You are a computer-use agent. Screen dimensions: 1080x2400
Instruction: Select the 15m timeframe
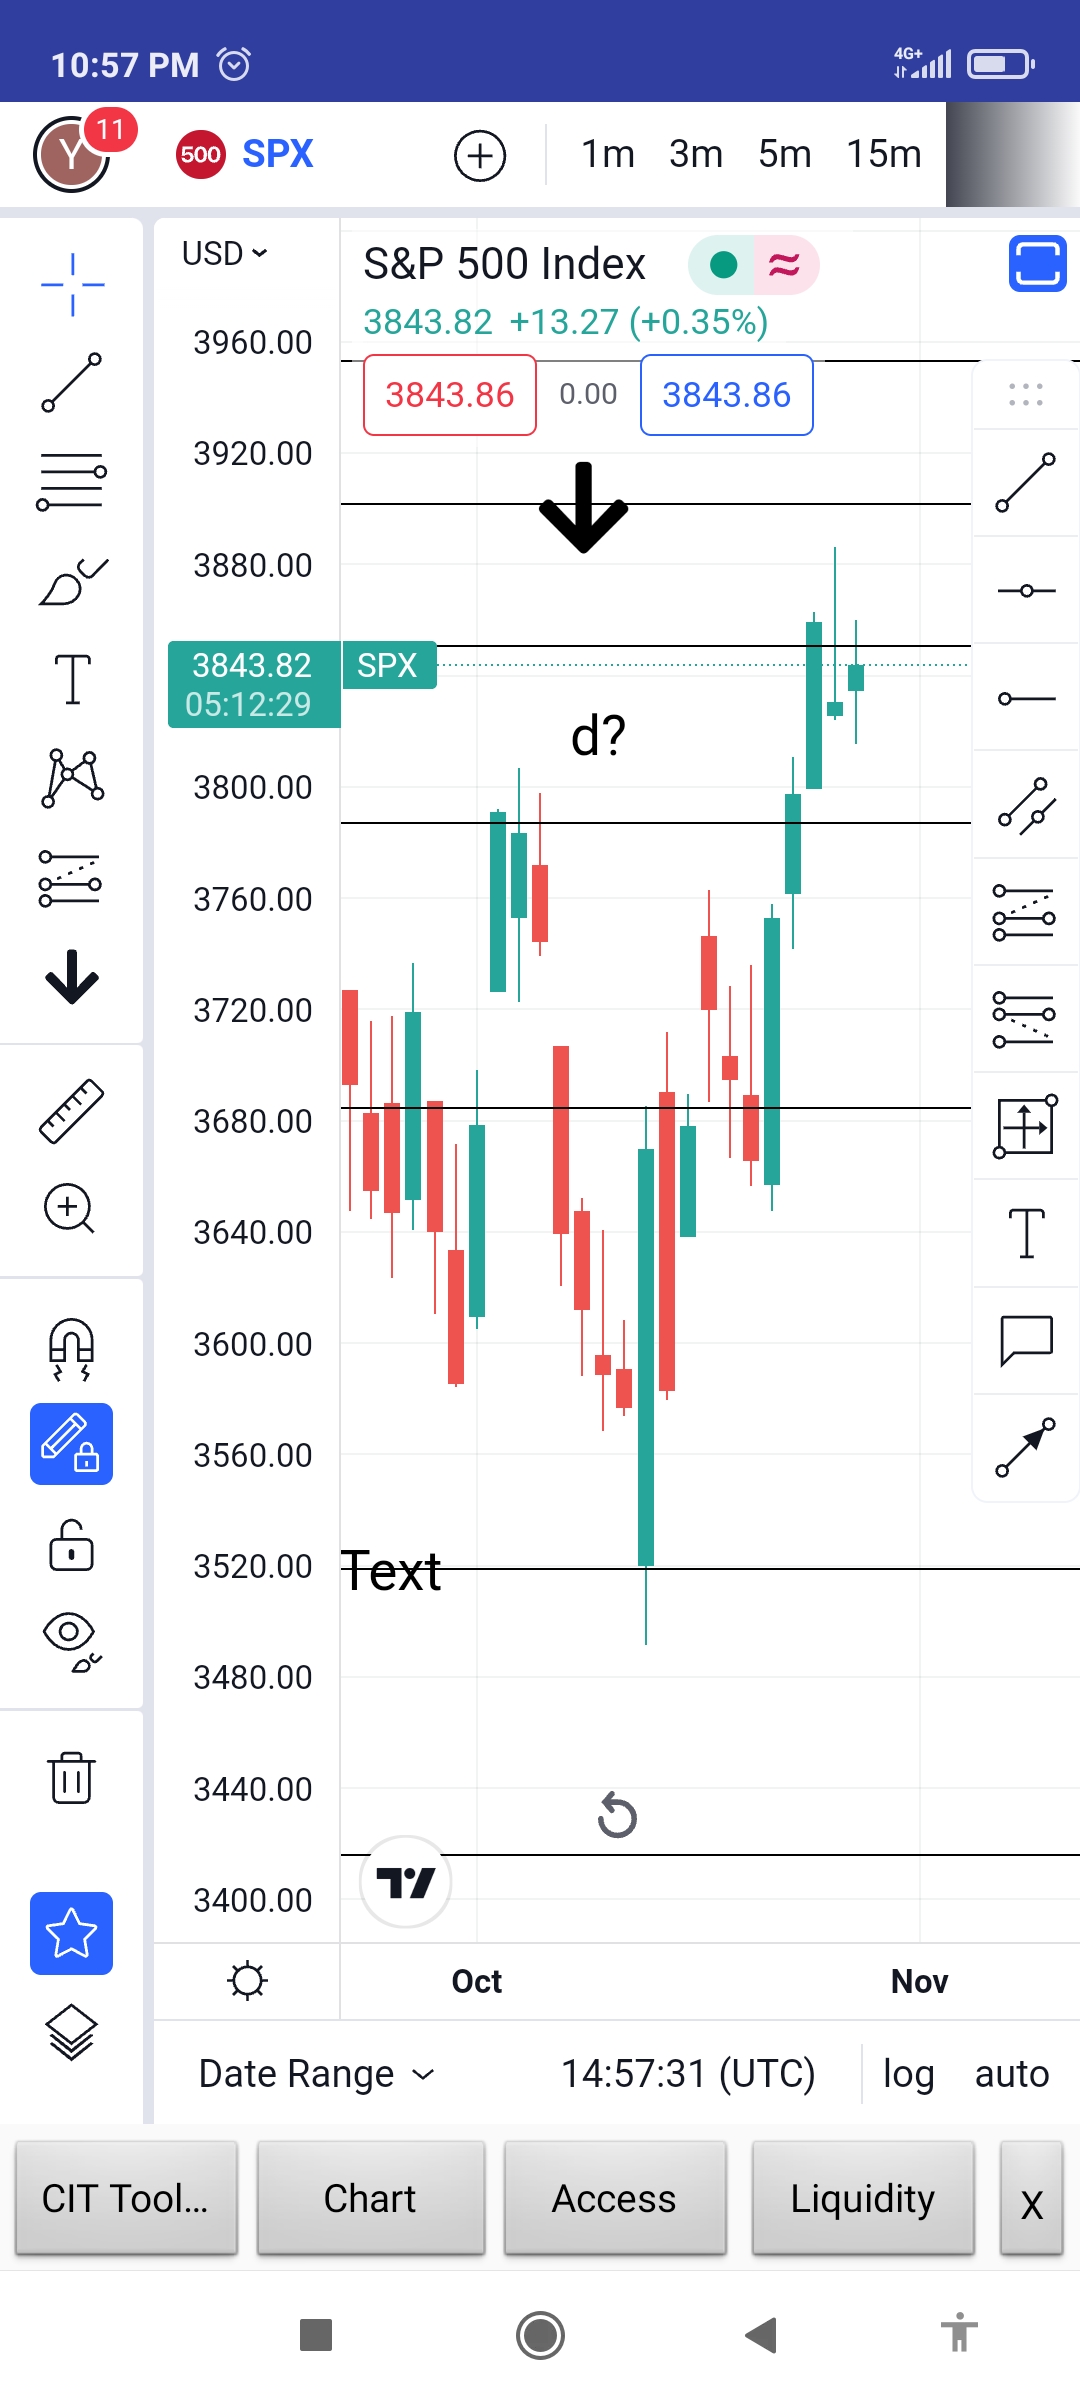884,154
